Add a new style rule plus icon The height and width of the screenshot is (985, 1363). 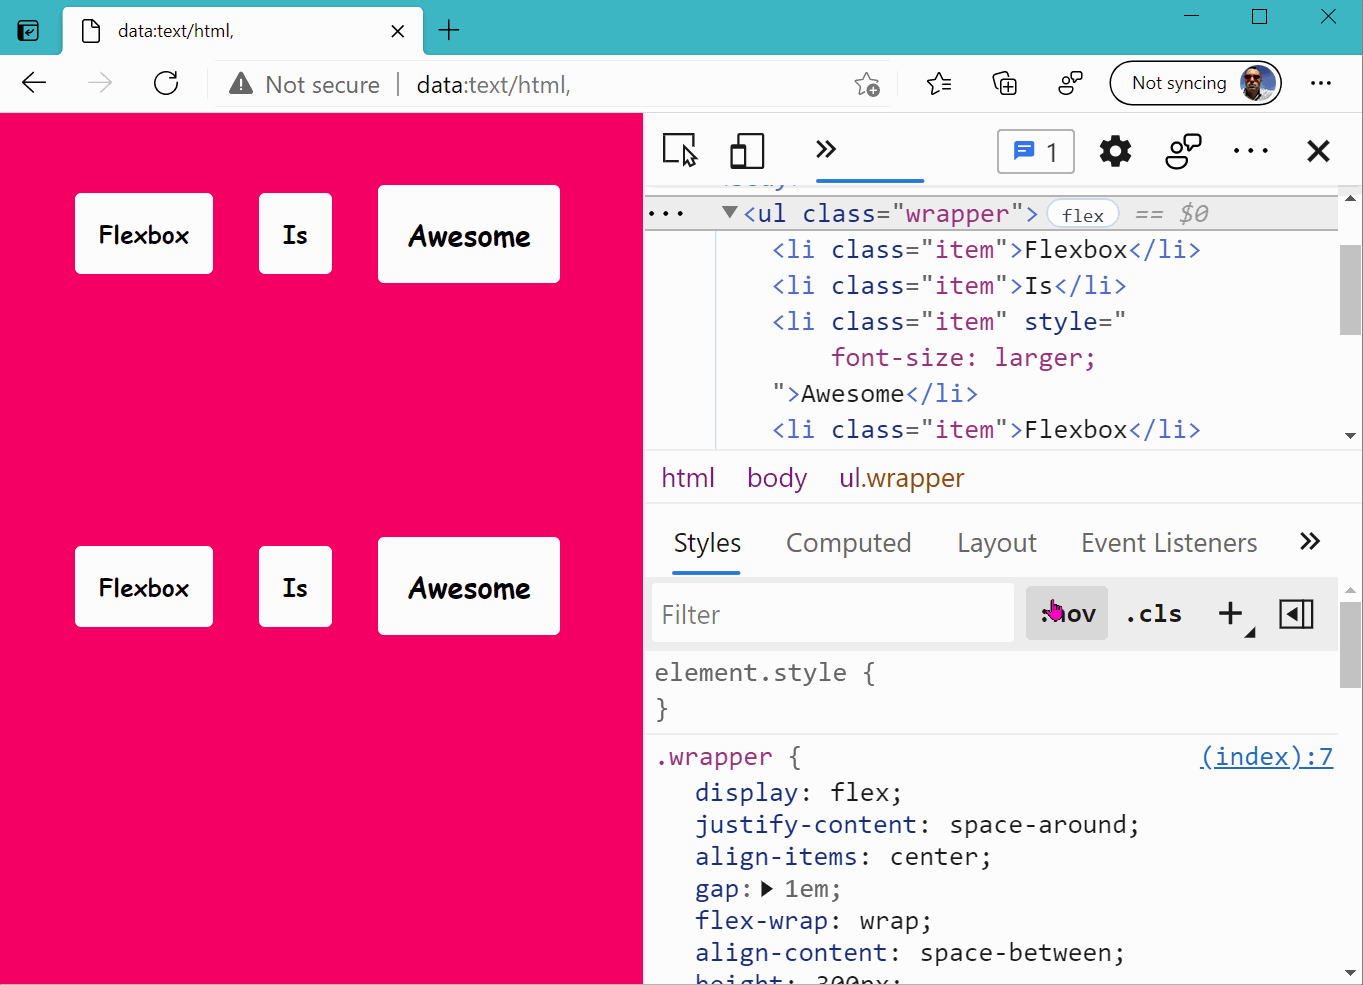1230,614
